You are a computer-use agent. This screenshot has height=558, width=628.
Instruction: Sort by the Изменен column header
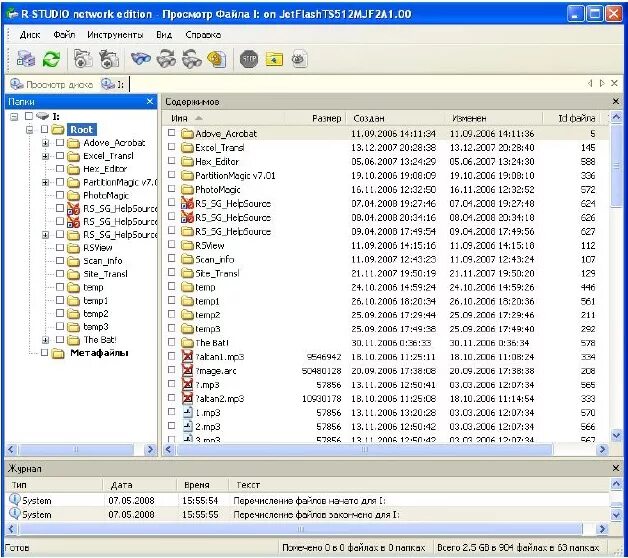point(469,119)
